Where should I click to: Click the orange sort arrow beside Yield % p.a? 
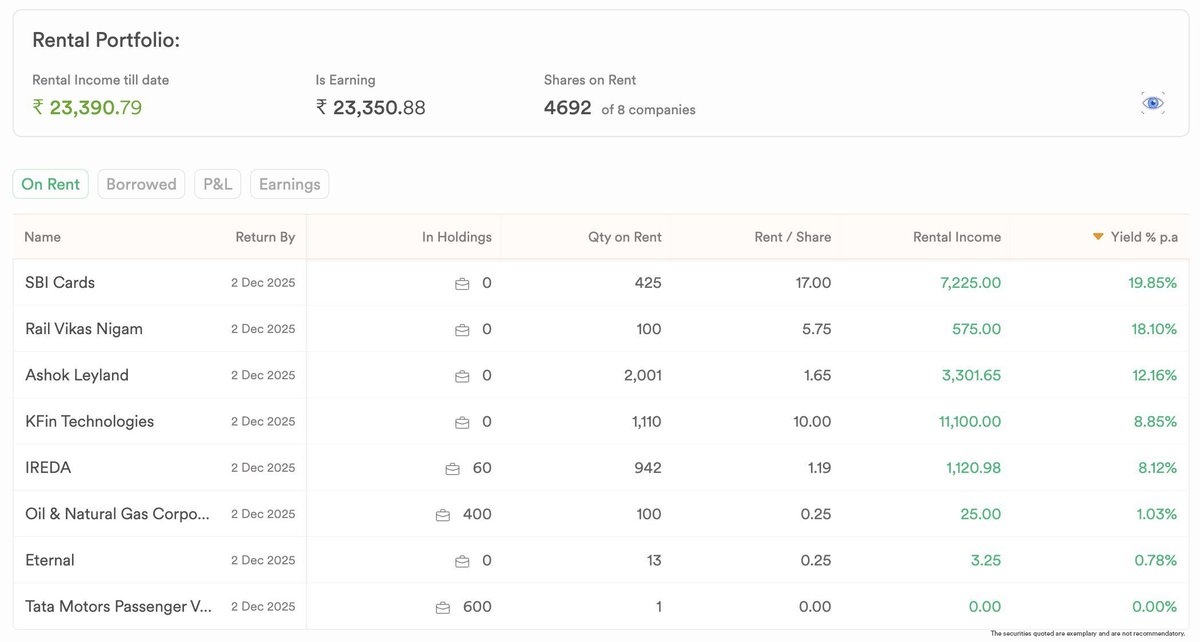pos(1098,237)
